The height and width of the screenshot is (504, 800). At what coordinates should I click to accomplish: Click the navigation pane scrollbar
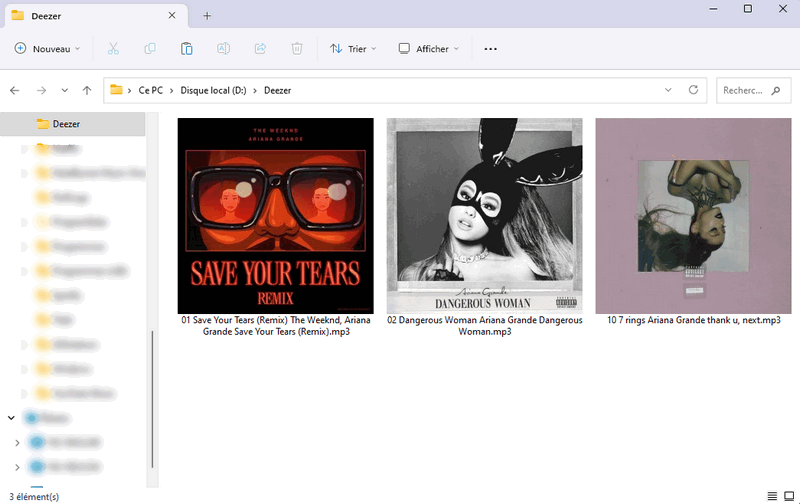(x=152, y=399)
